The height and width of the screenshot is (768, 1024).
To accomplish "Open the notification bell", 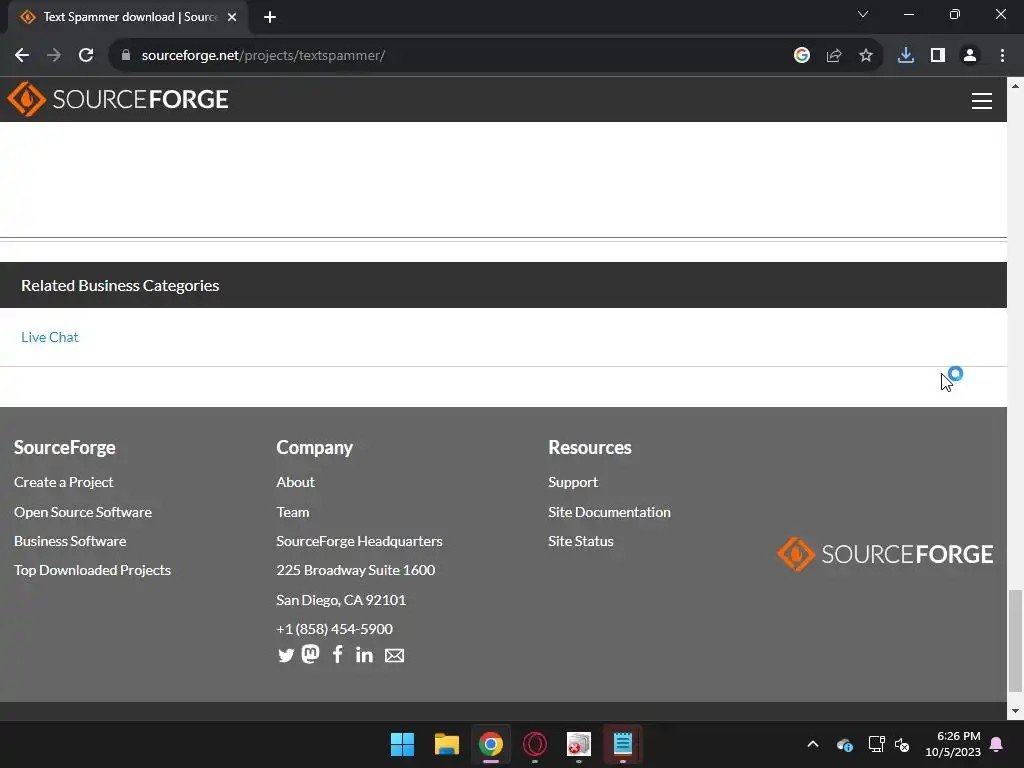I will click(997, 744).
